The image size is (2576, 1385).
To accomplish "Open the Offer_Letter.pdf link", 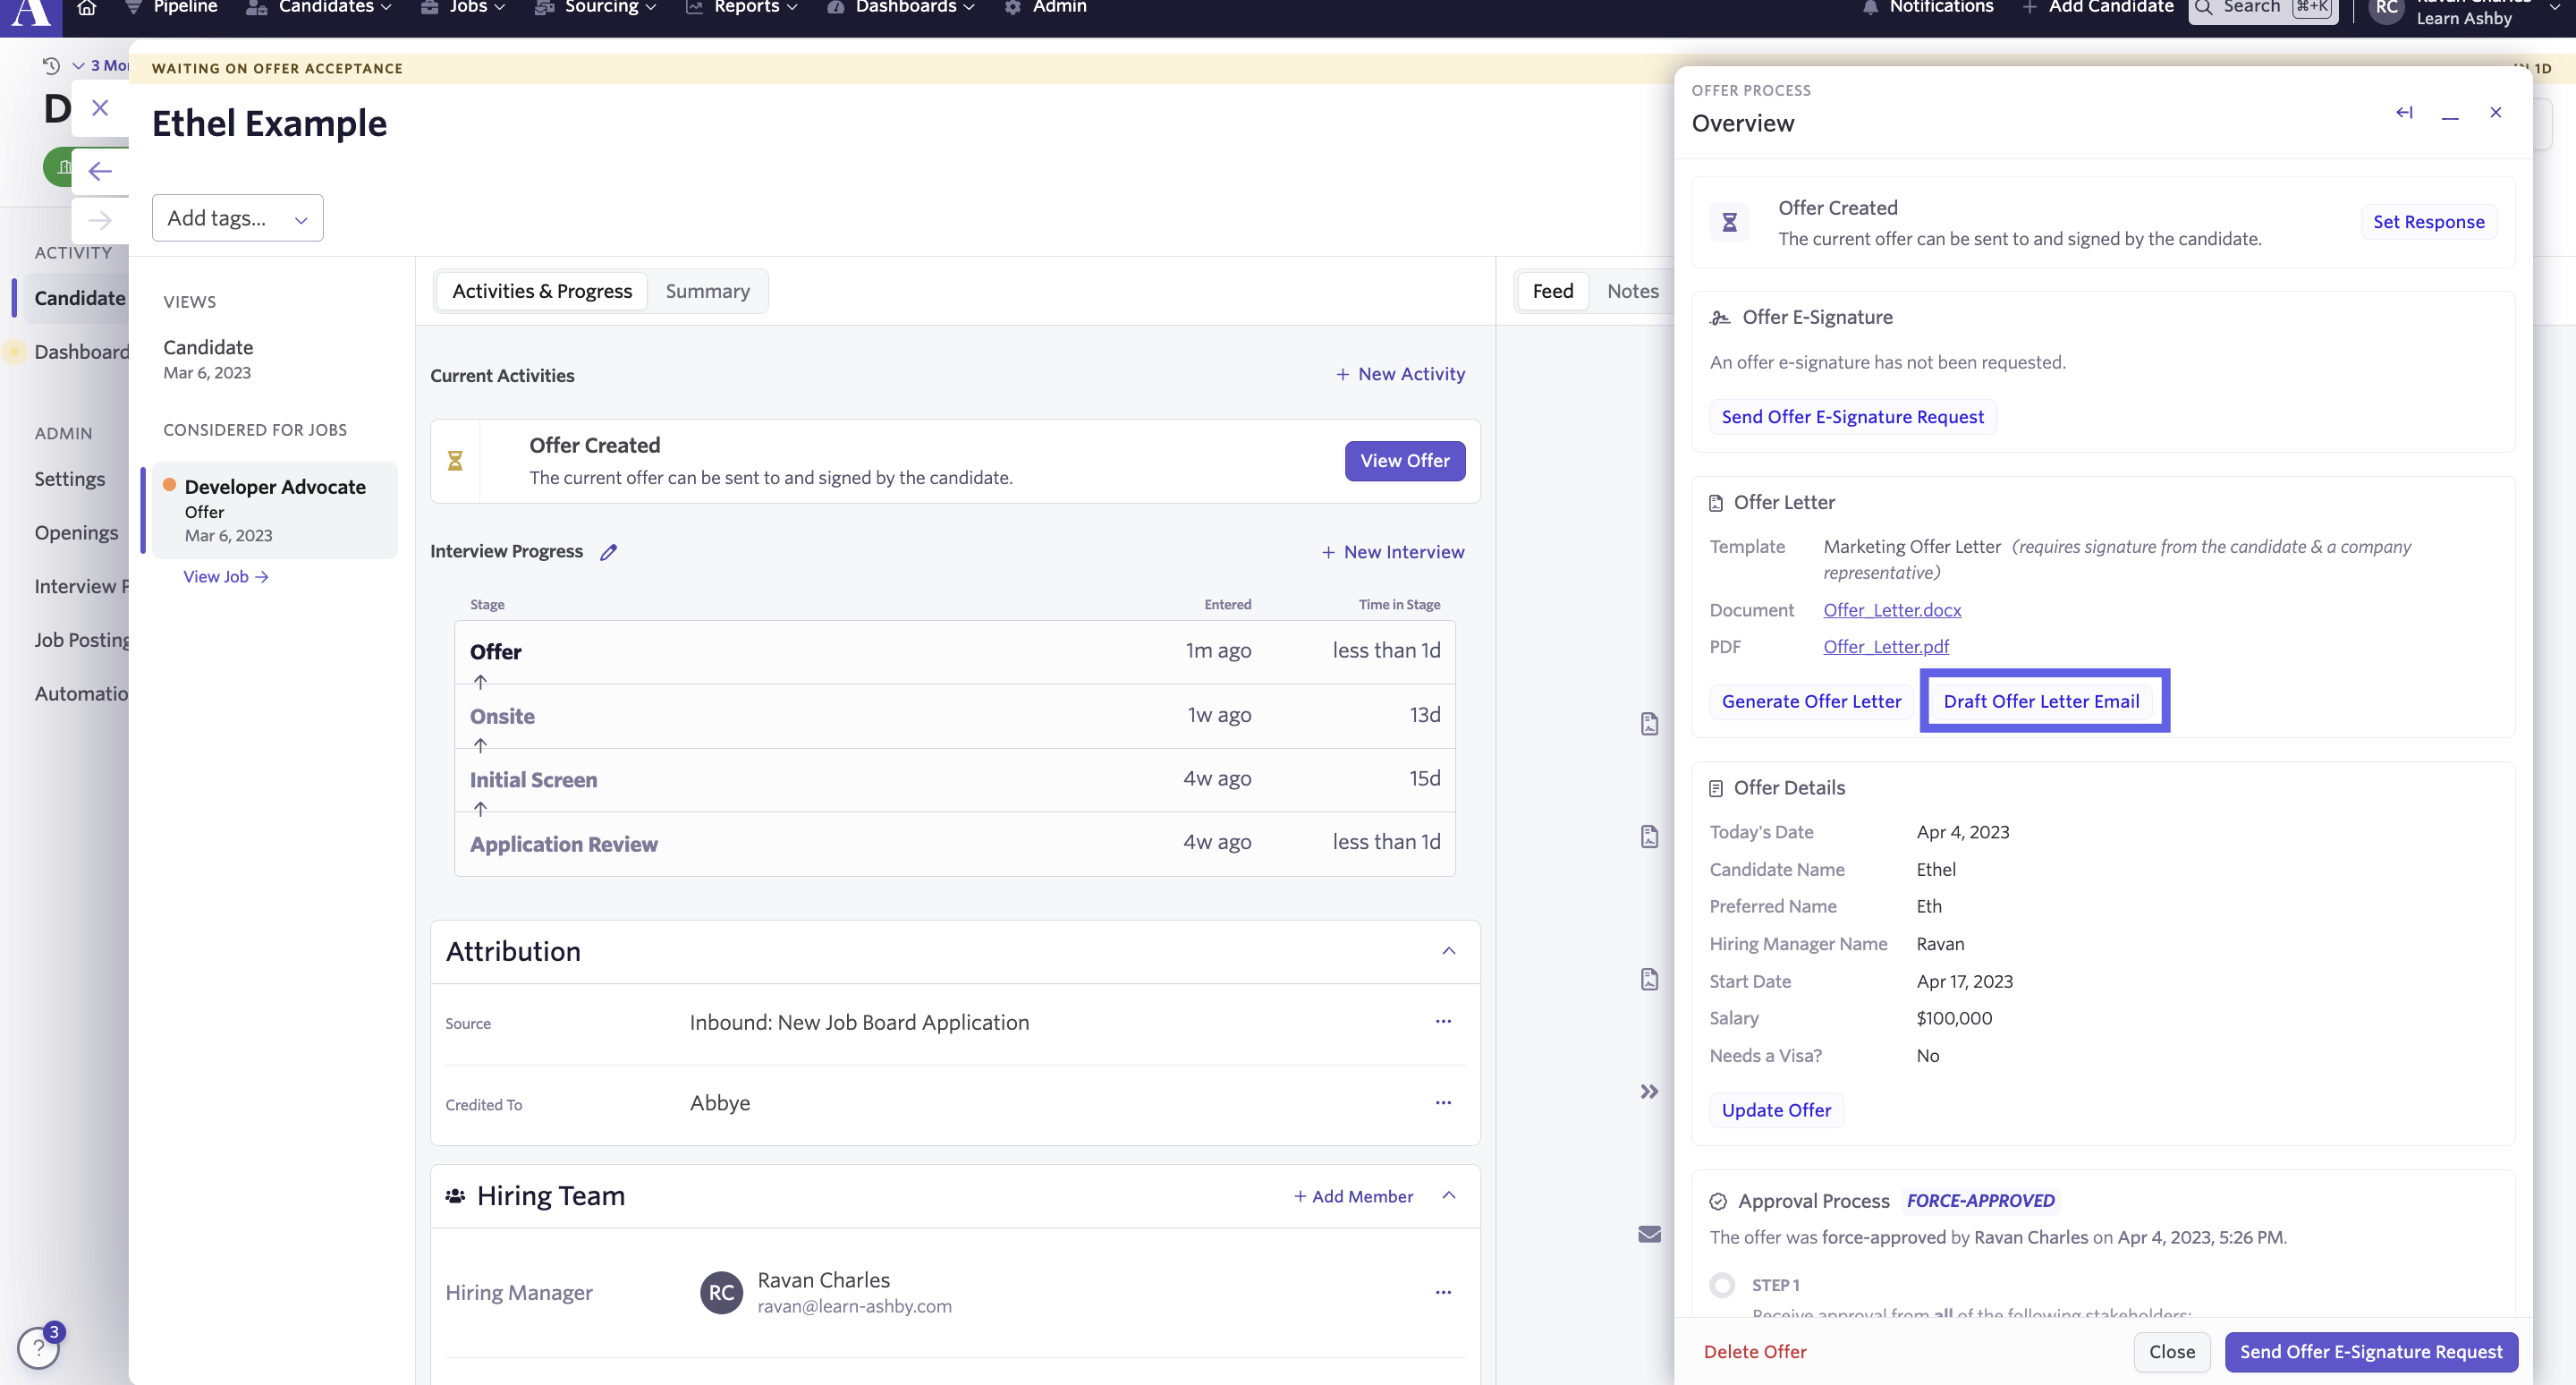I will click(x=1885, y=647).
